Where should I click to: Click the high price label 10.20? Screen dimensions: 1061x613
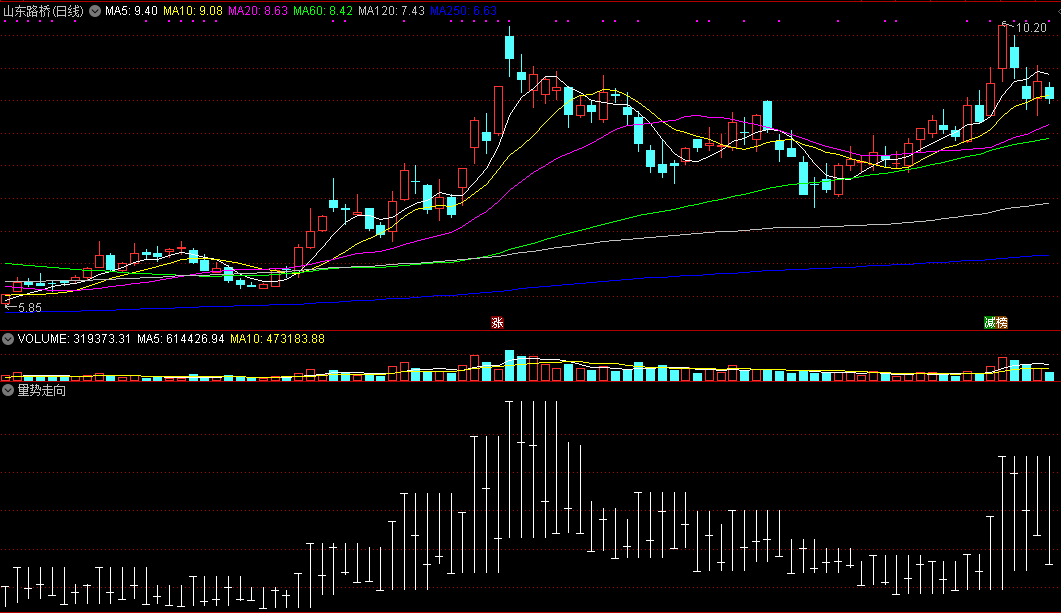coord(1031,28)
